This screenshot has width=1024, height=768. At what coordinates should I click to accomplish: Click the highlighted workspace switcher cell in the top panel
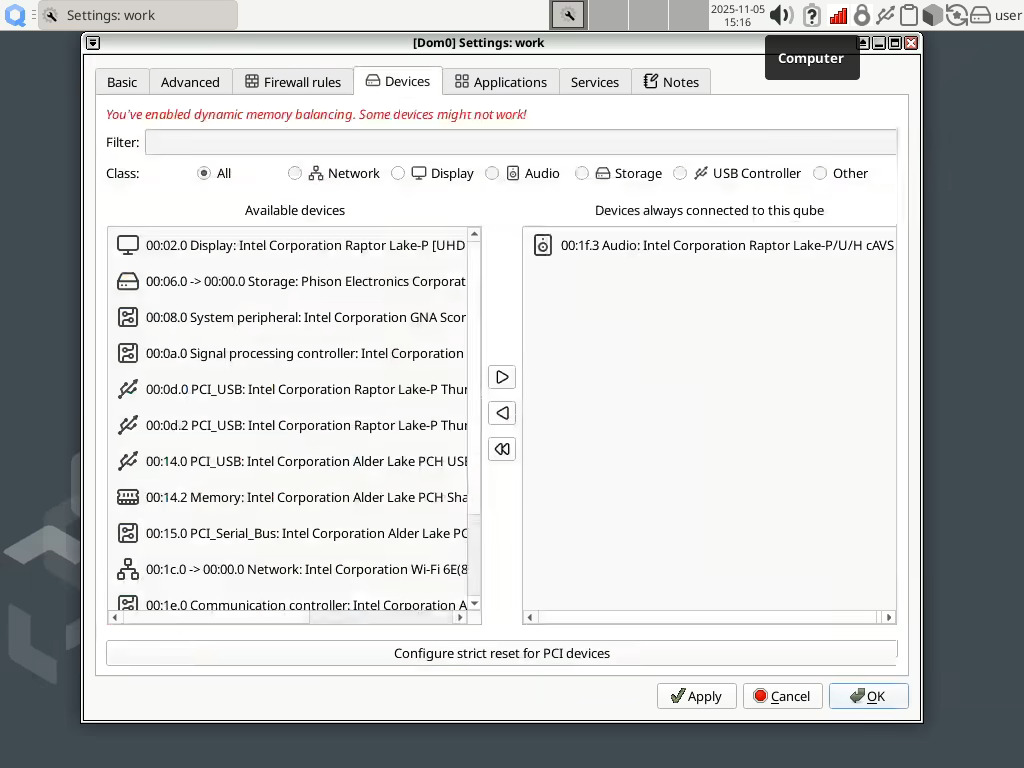point(568,15)
